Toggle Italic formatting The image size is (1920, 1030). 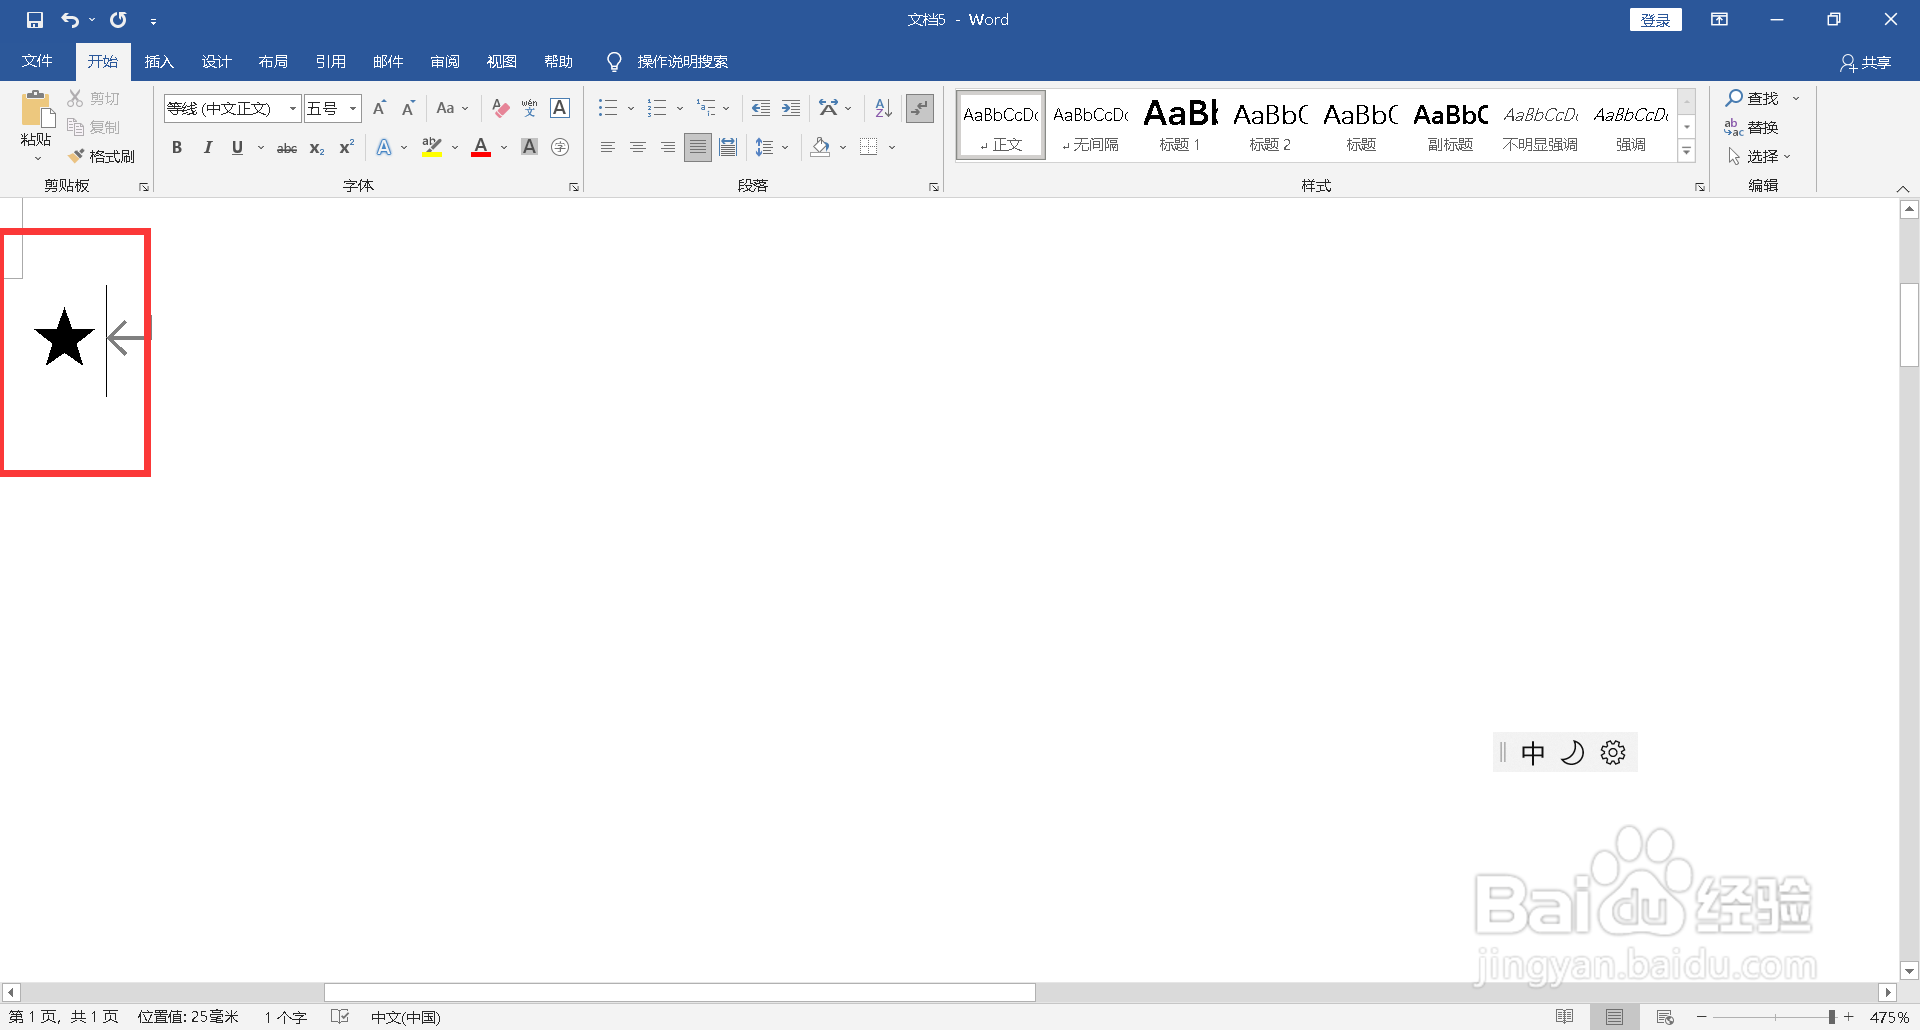pos(207,147)
